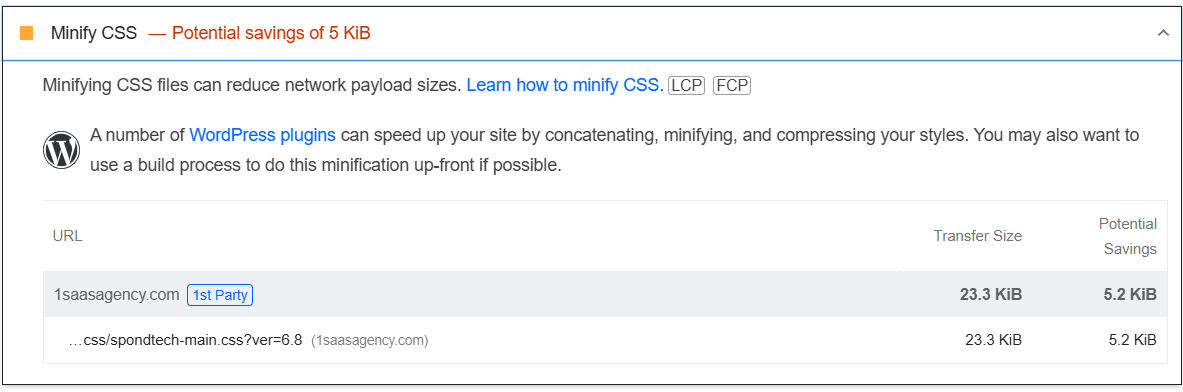
Task: Click the bold 5.2 KiB savings value
Action: 1129,295
